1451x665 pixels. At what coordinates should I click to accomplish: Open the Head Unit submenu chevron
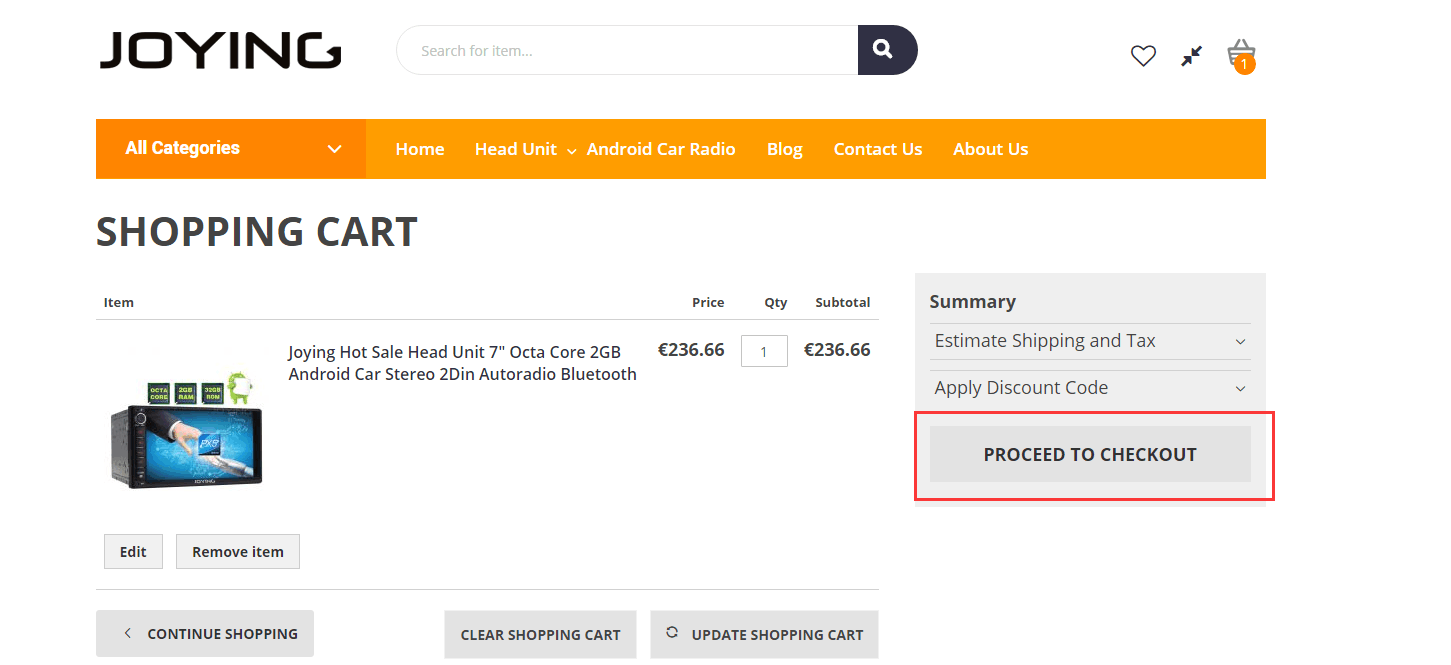point(571,151)
